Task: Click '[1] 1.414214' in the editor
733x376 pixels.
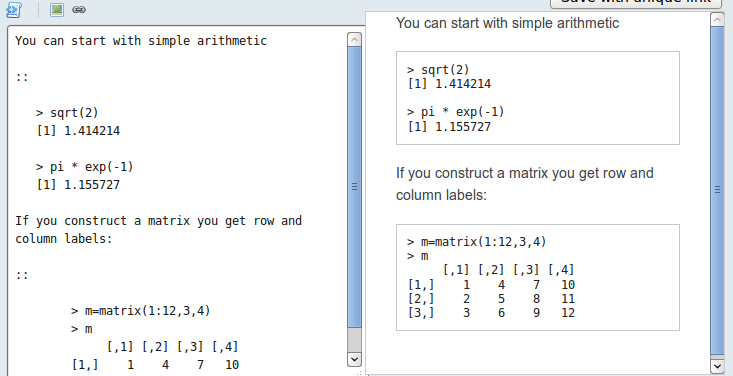Action: tap(78, 130)
